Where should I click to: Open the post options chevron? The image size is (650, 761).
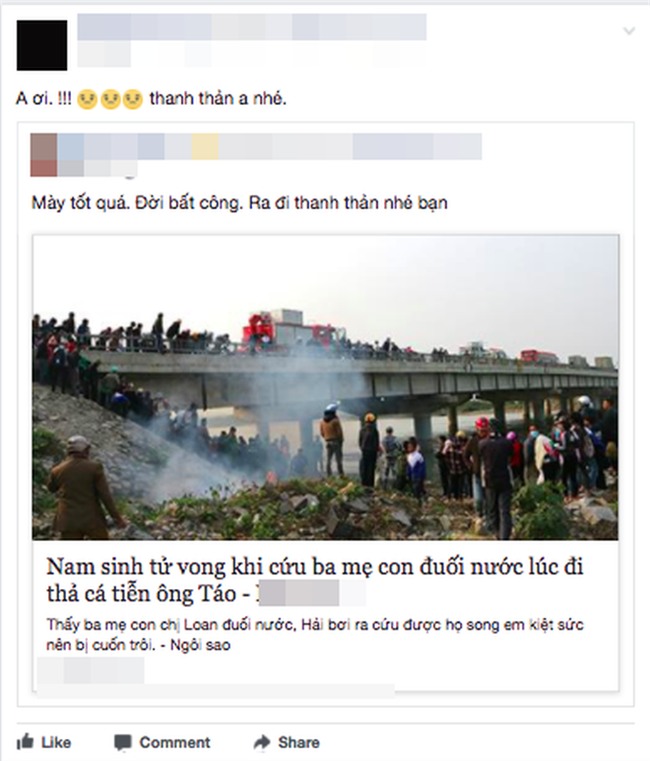click(629, 31)
